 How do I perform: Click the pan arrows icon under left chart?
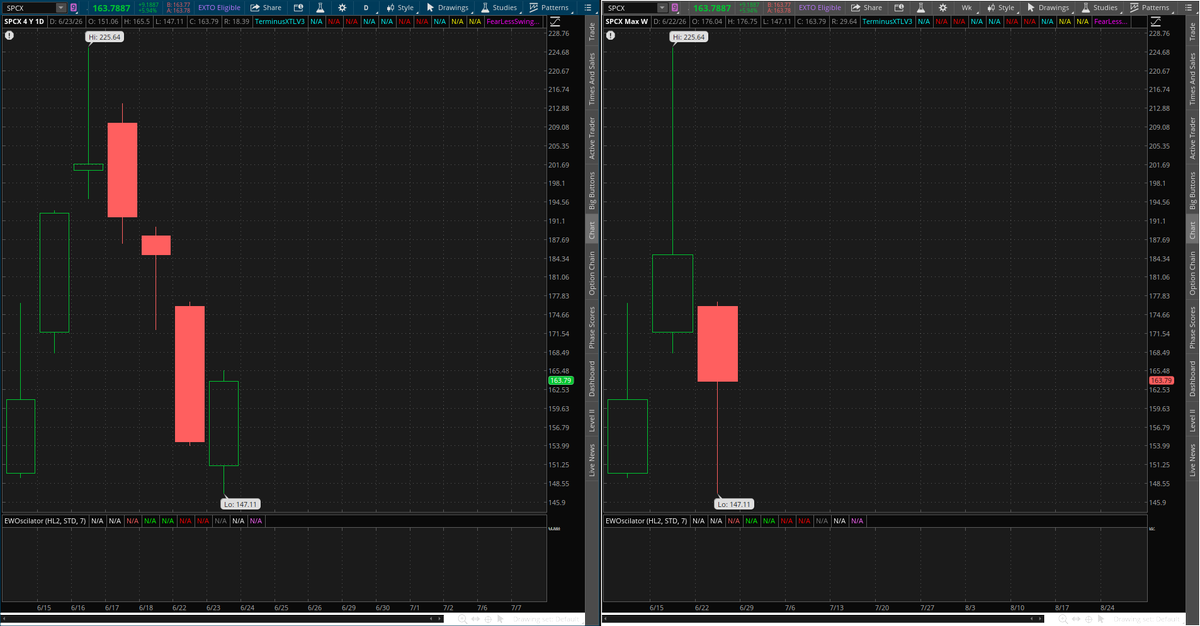tap(475, 619)
